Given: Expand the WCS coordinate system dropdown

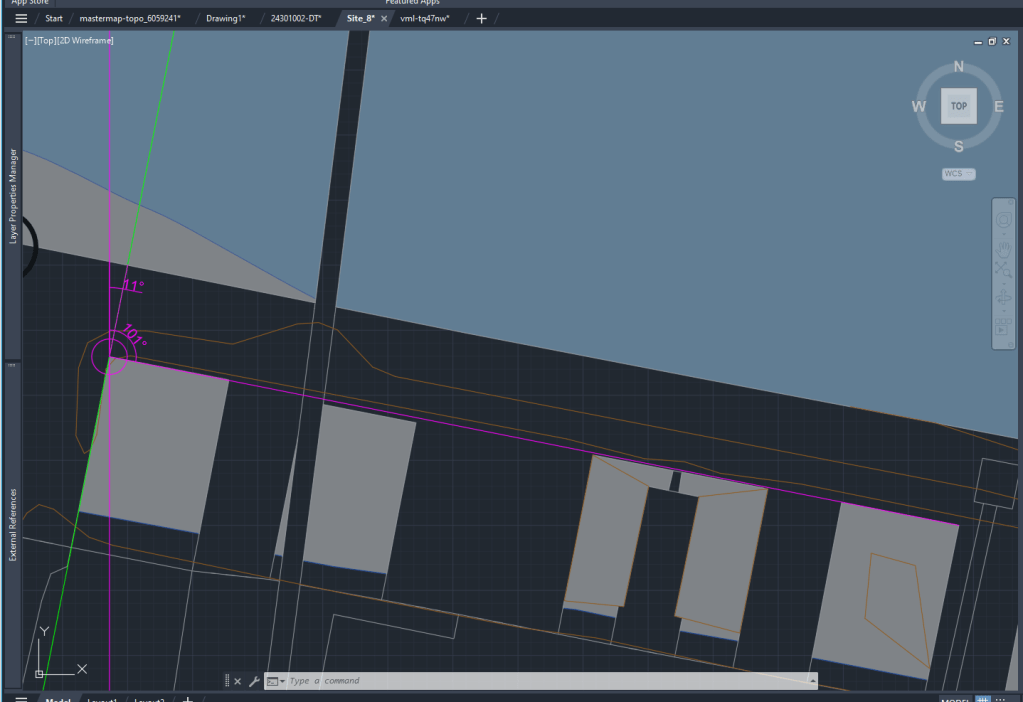Looking at the screenshot, I should [958, 174].
